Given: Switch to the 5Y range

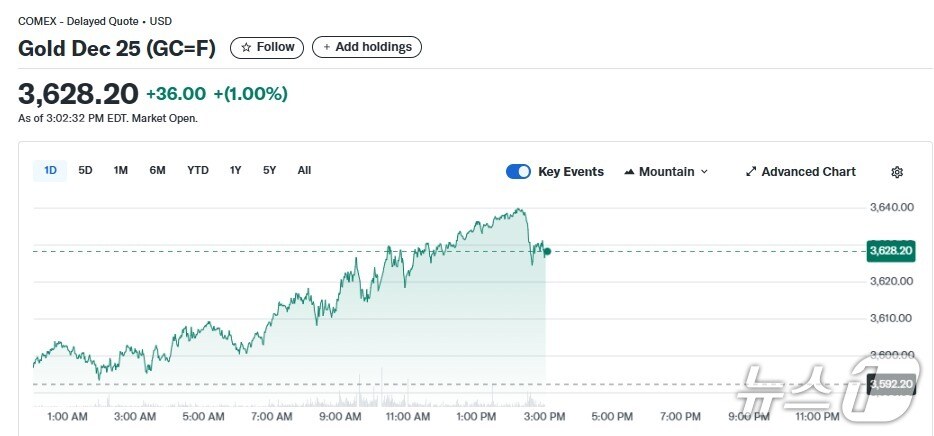Looking at the screenshot, I should point(270,171).
